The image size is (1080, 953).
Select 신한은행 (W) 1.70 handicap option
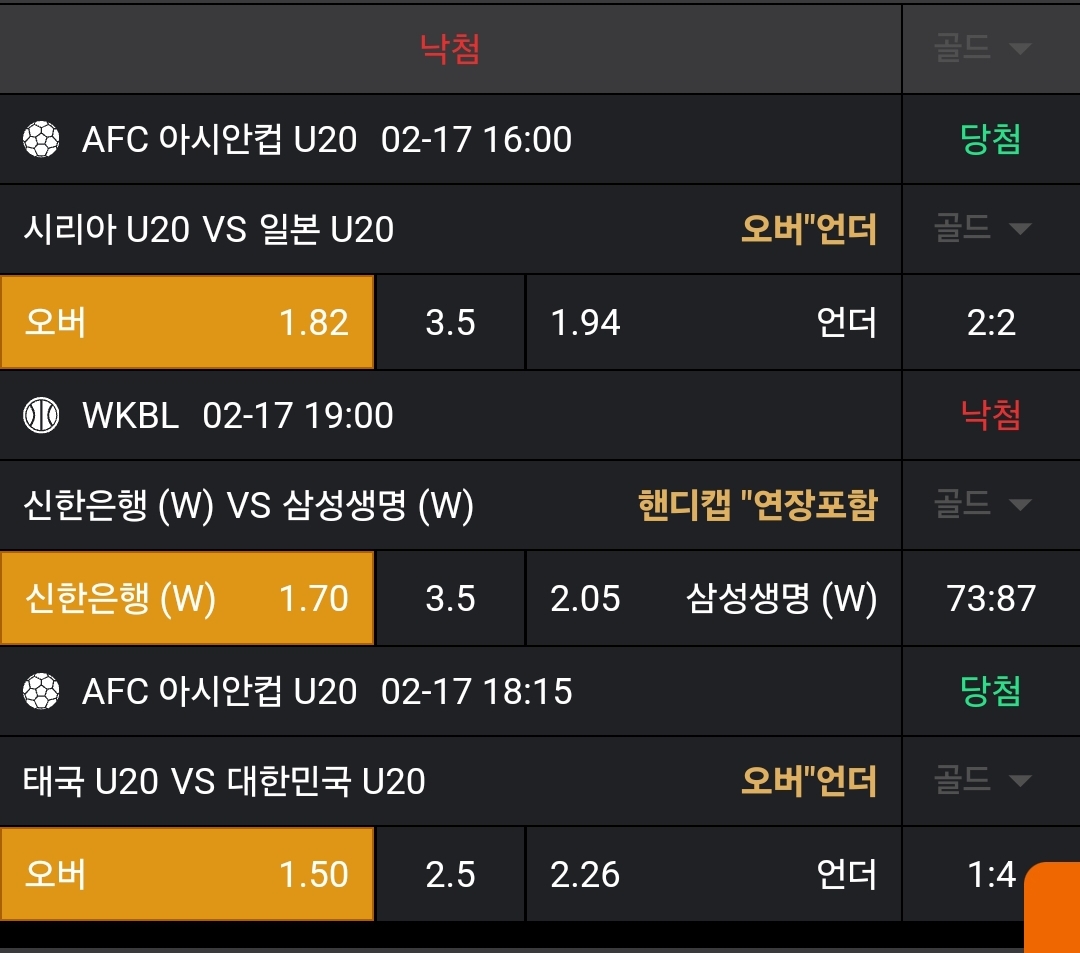[x=187, y=599]
